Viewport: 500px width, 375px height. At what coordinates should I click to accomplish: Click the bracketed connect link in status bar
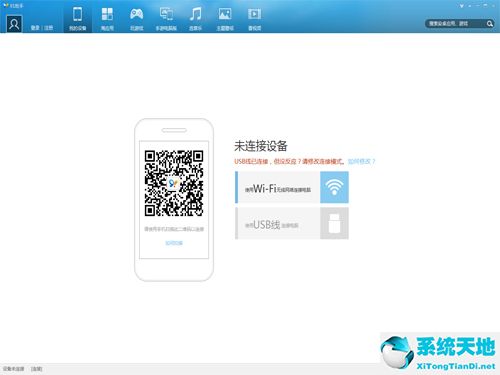click(36, 369)
